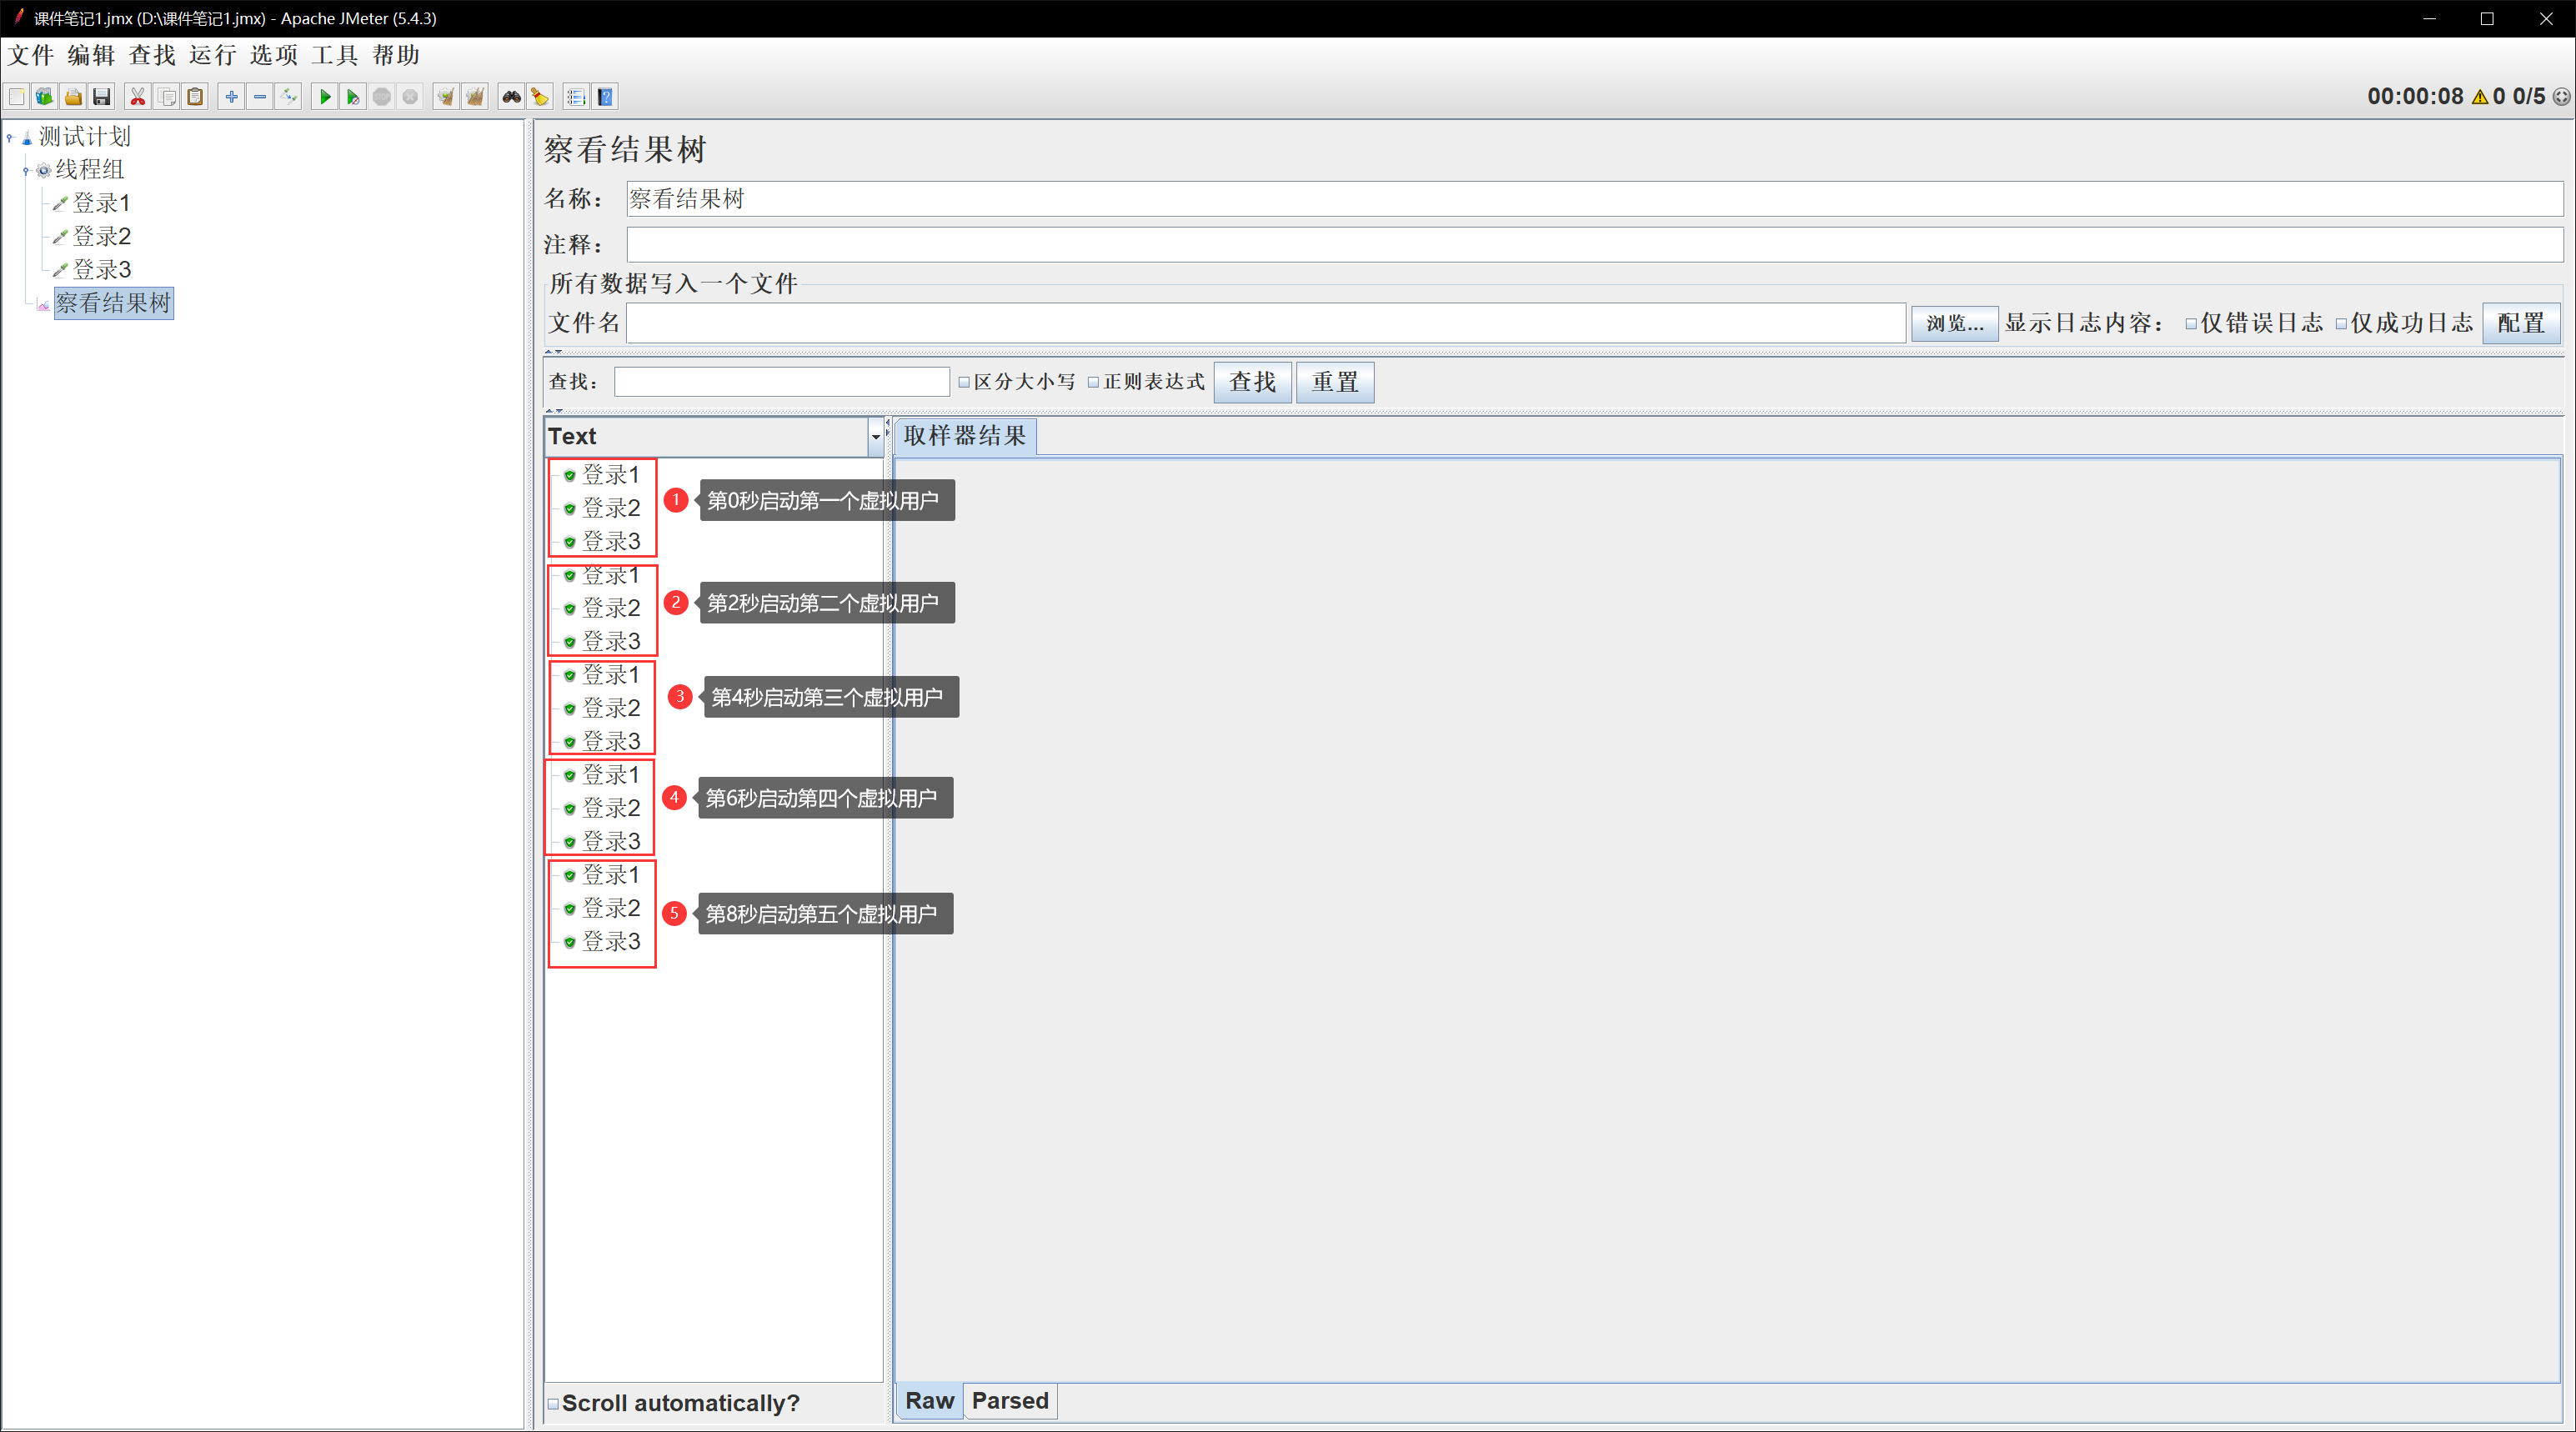The height and width of the screenshot is (1432, 2576).
Task: Click the 文件名 input field
Action: [1265, 323]
